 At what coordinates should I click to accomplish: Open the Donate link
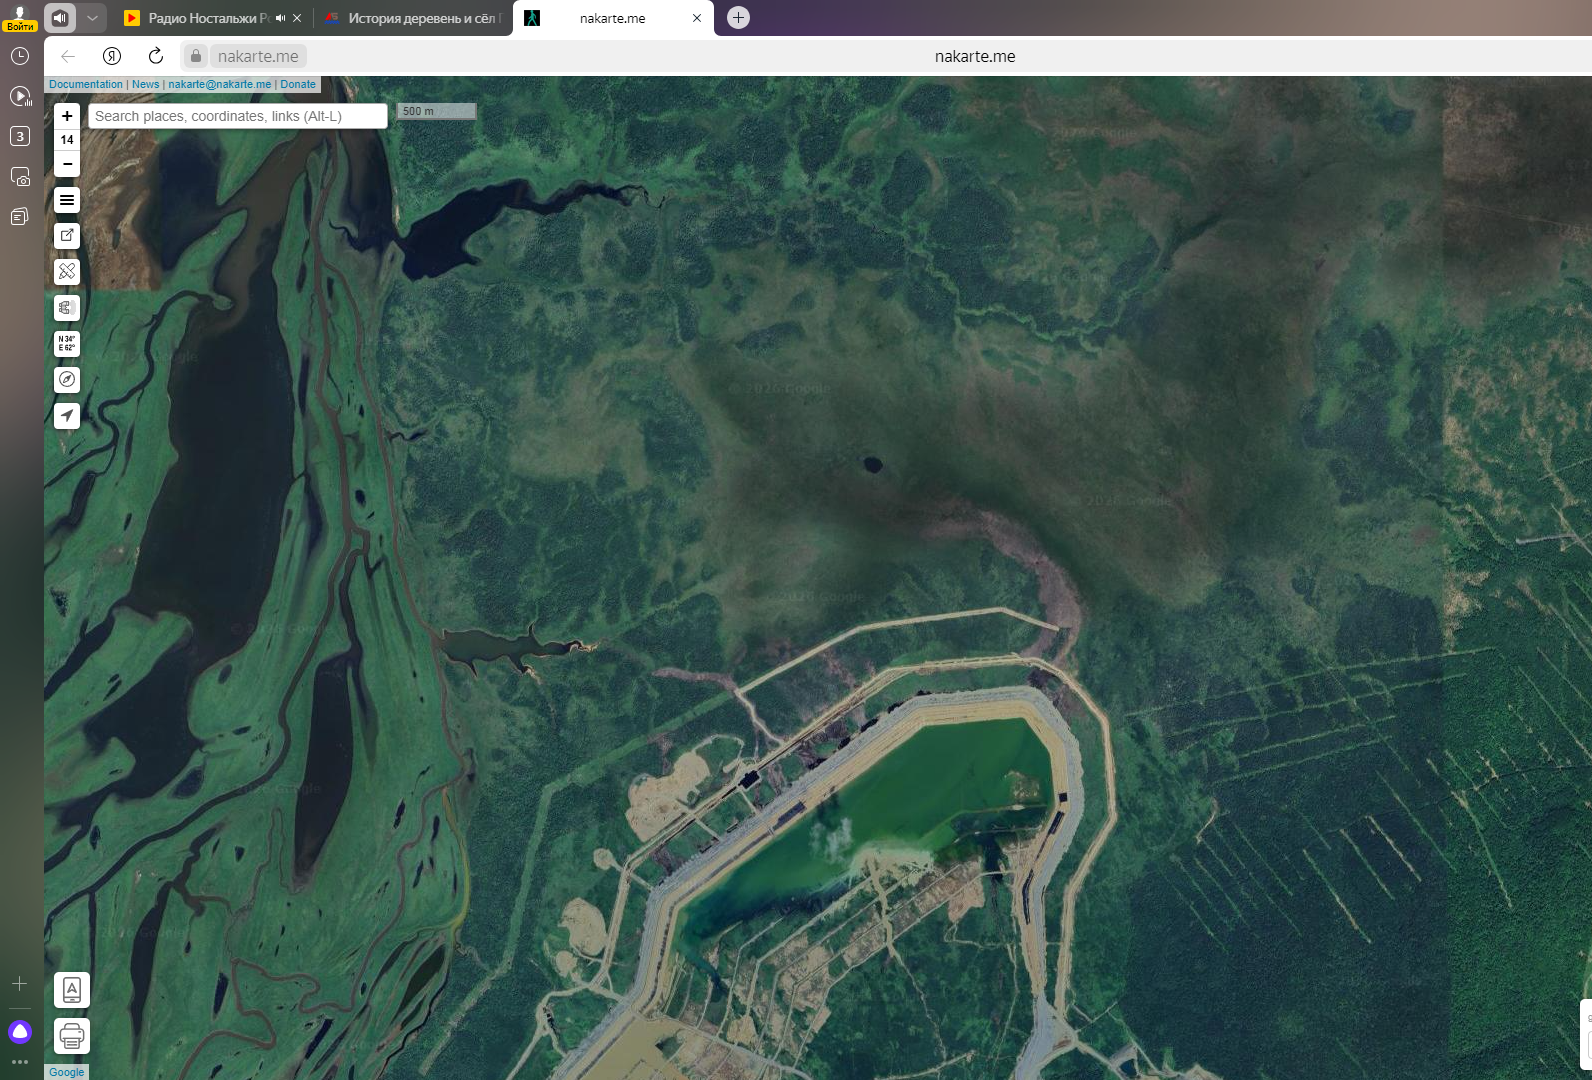(298, 85)
